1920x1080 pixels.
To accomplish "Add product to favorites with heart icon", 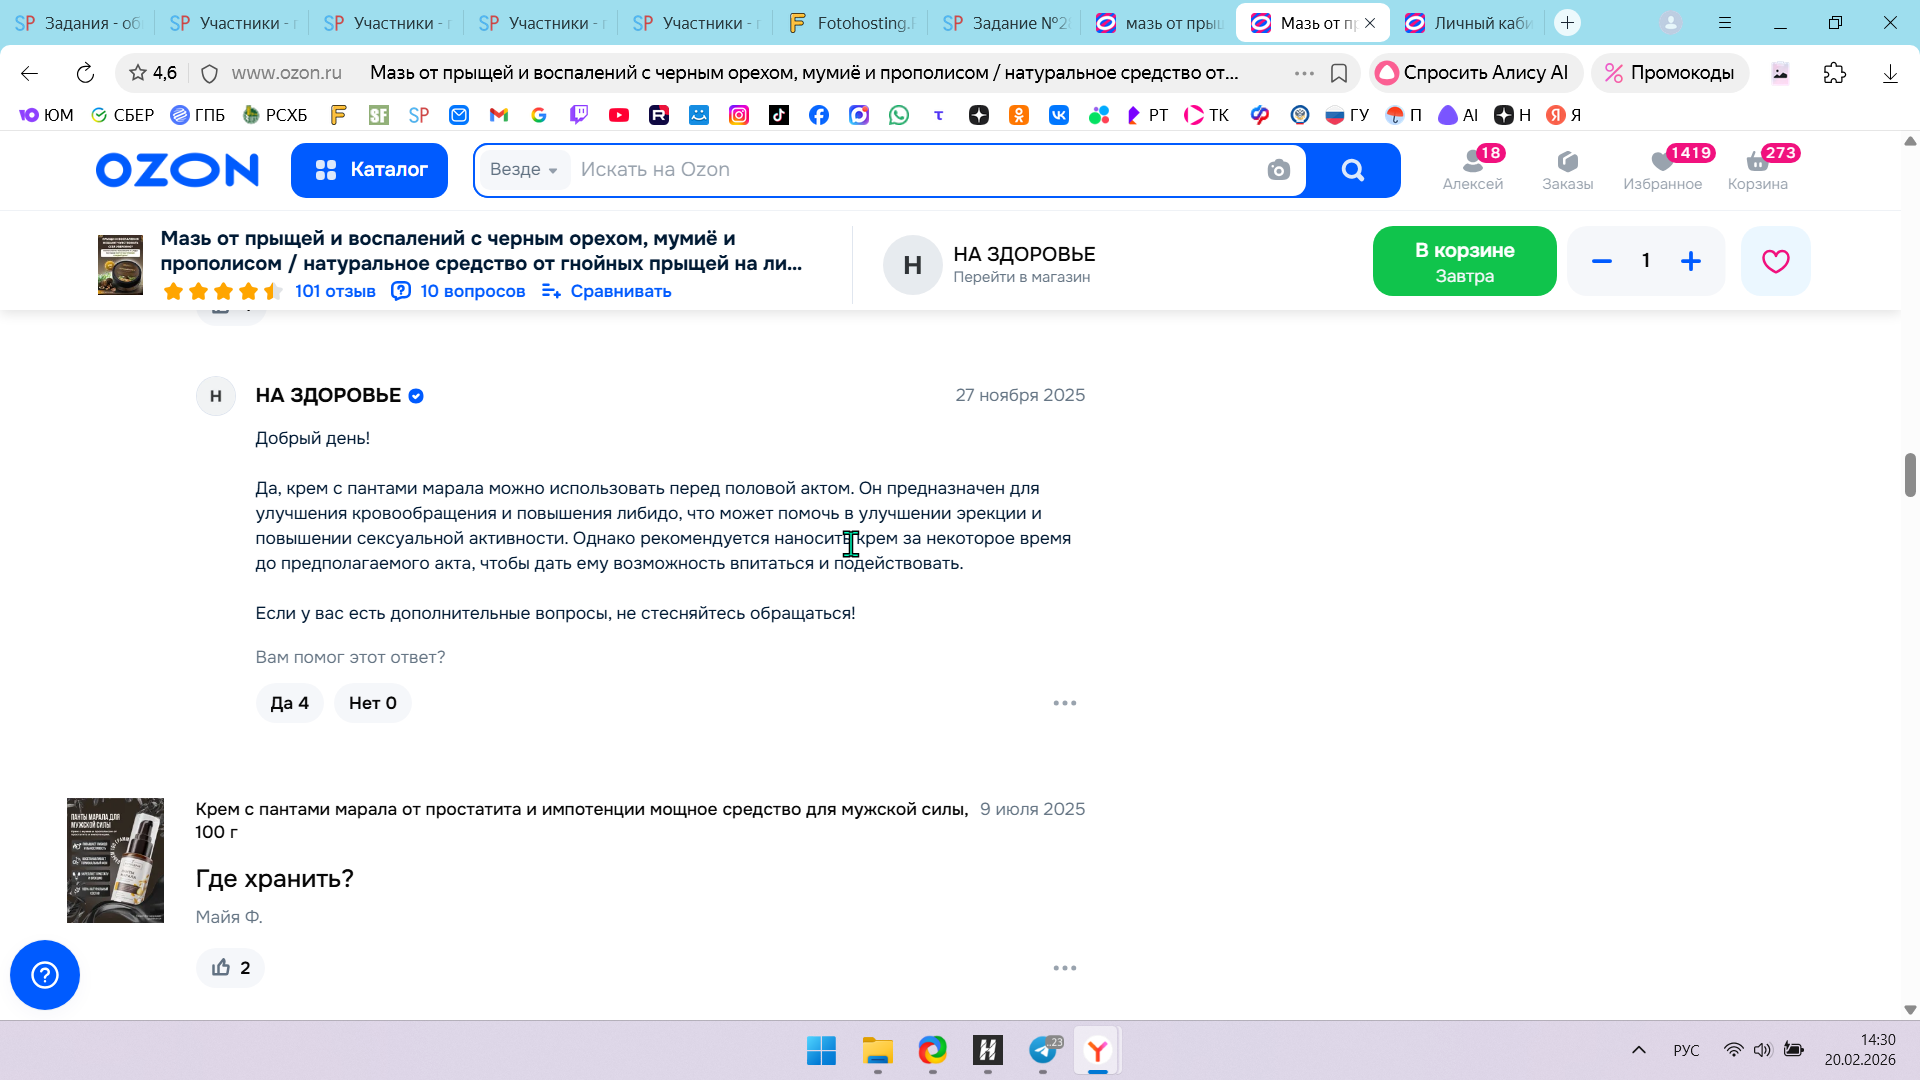I will (1775, 261).
